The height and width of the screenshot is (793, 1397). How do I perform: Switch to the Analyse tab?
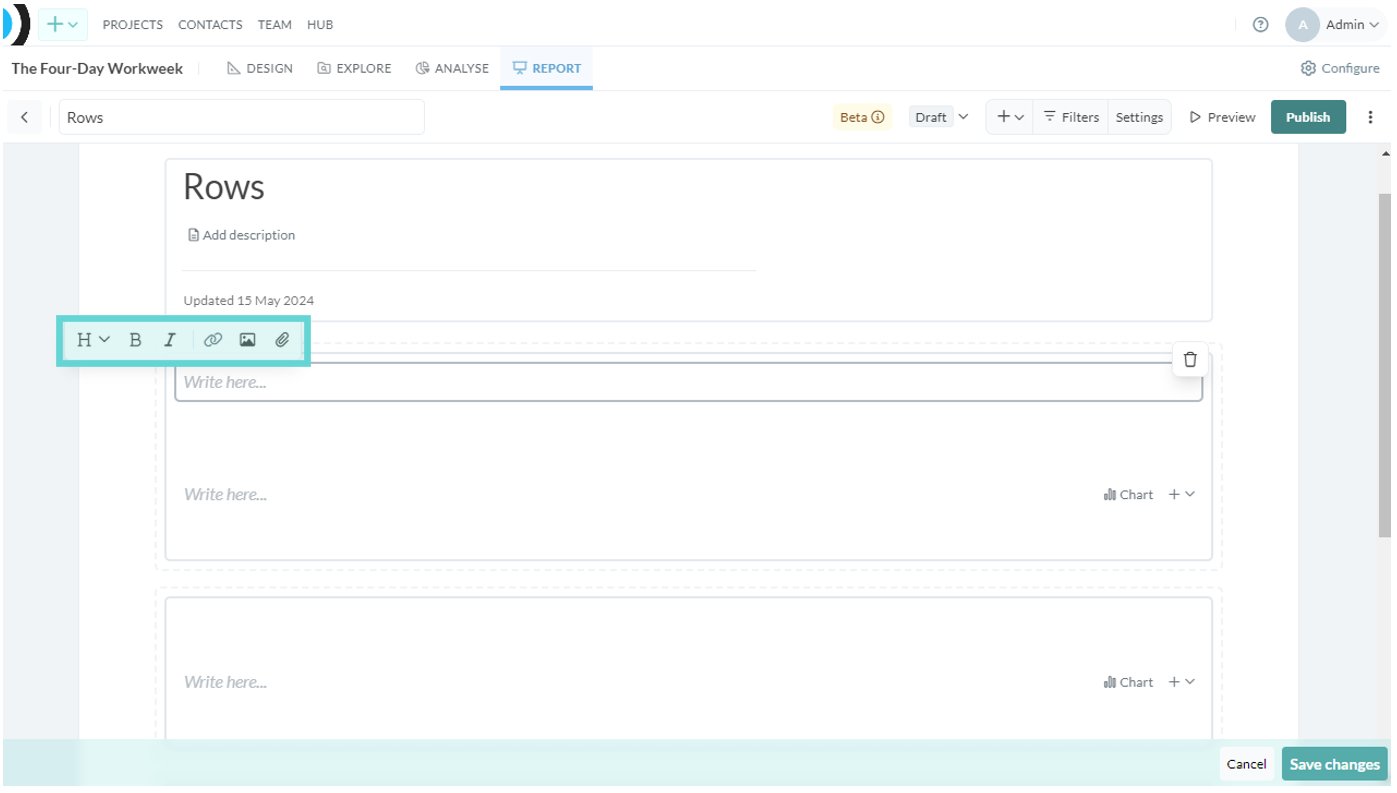[452, 68]
